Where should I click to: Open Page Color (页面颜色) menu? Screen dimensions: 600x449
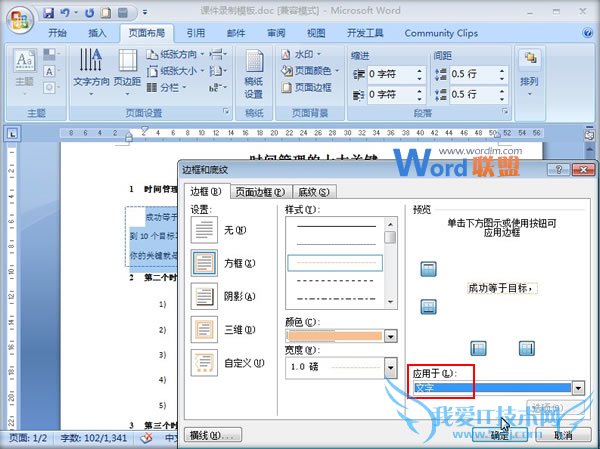click(x=310, y=71)
